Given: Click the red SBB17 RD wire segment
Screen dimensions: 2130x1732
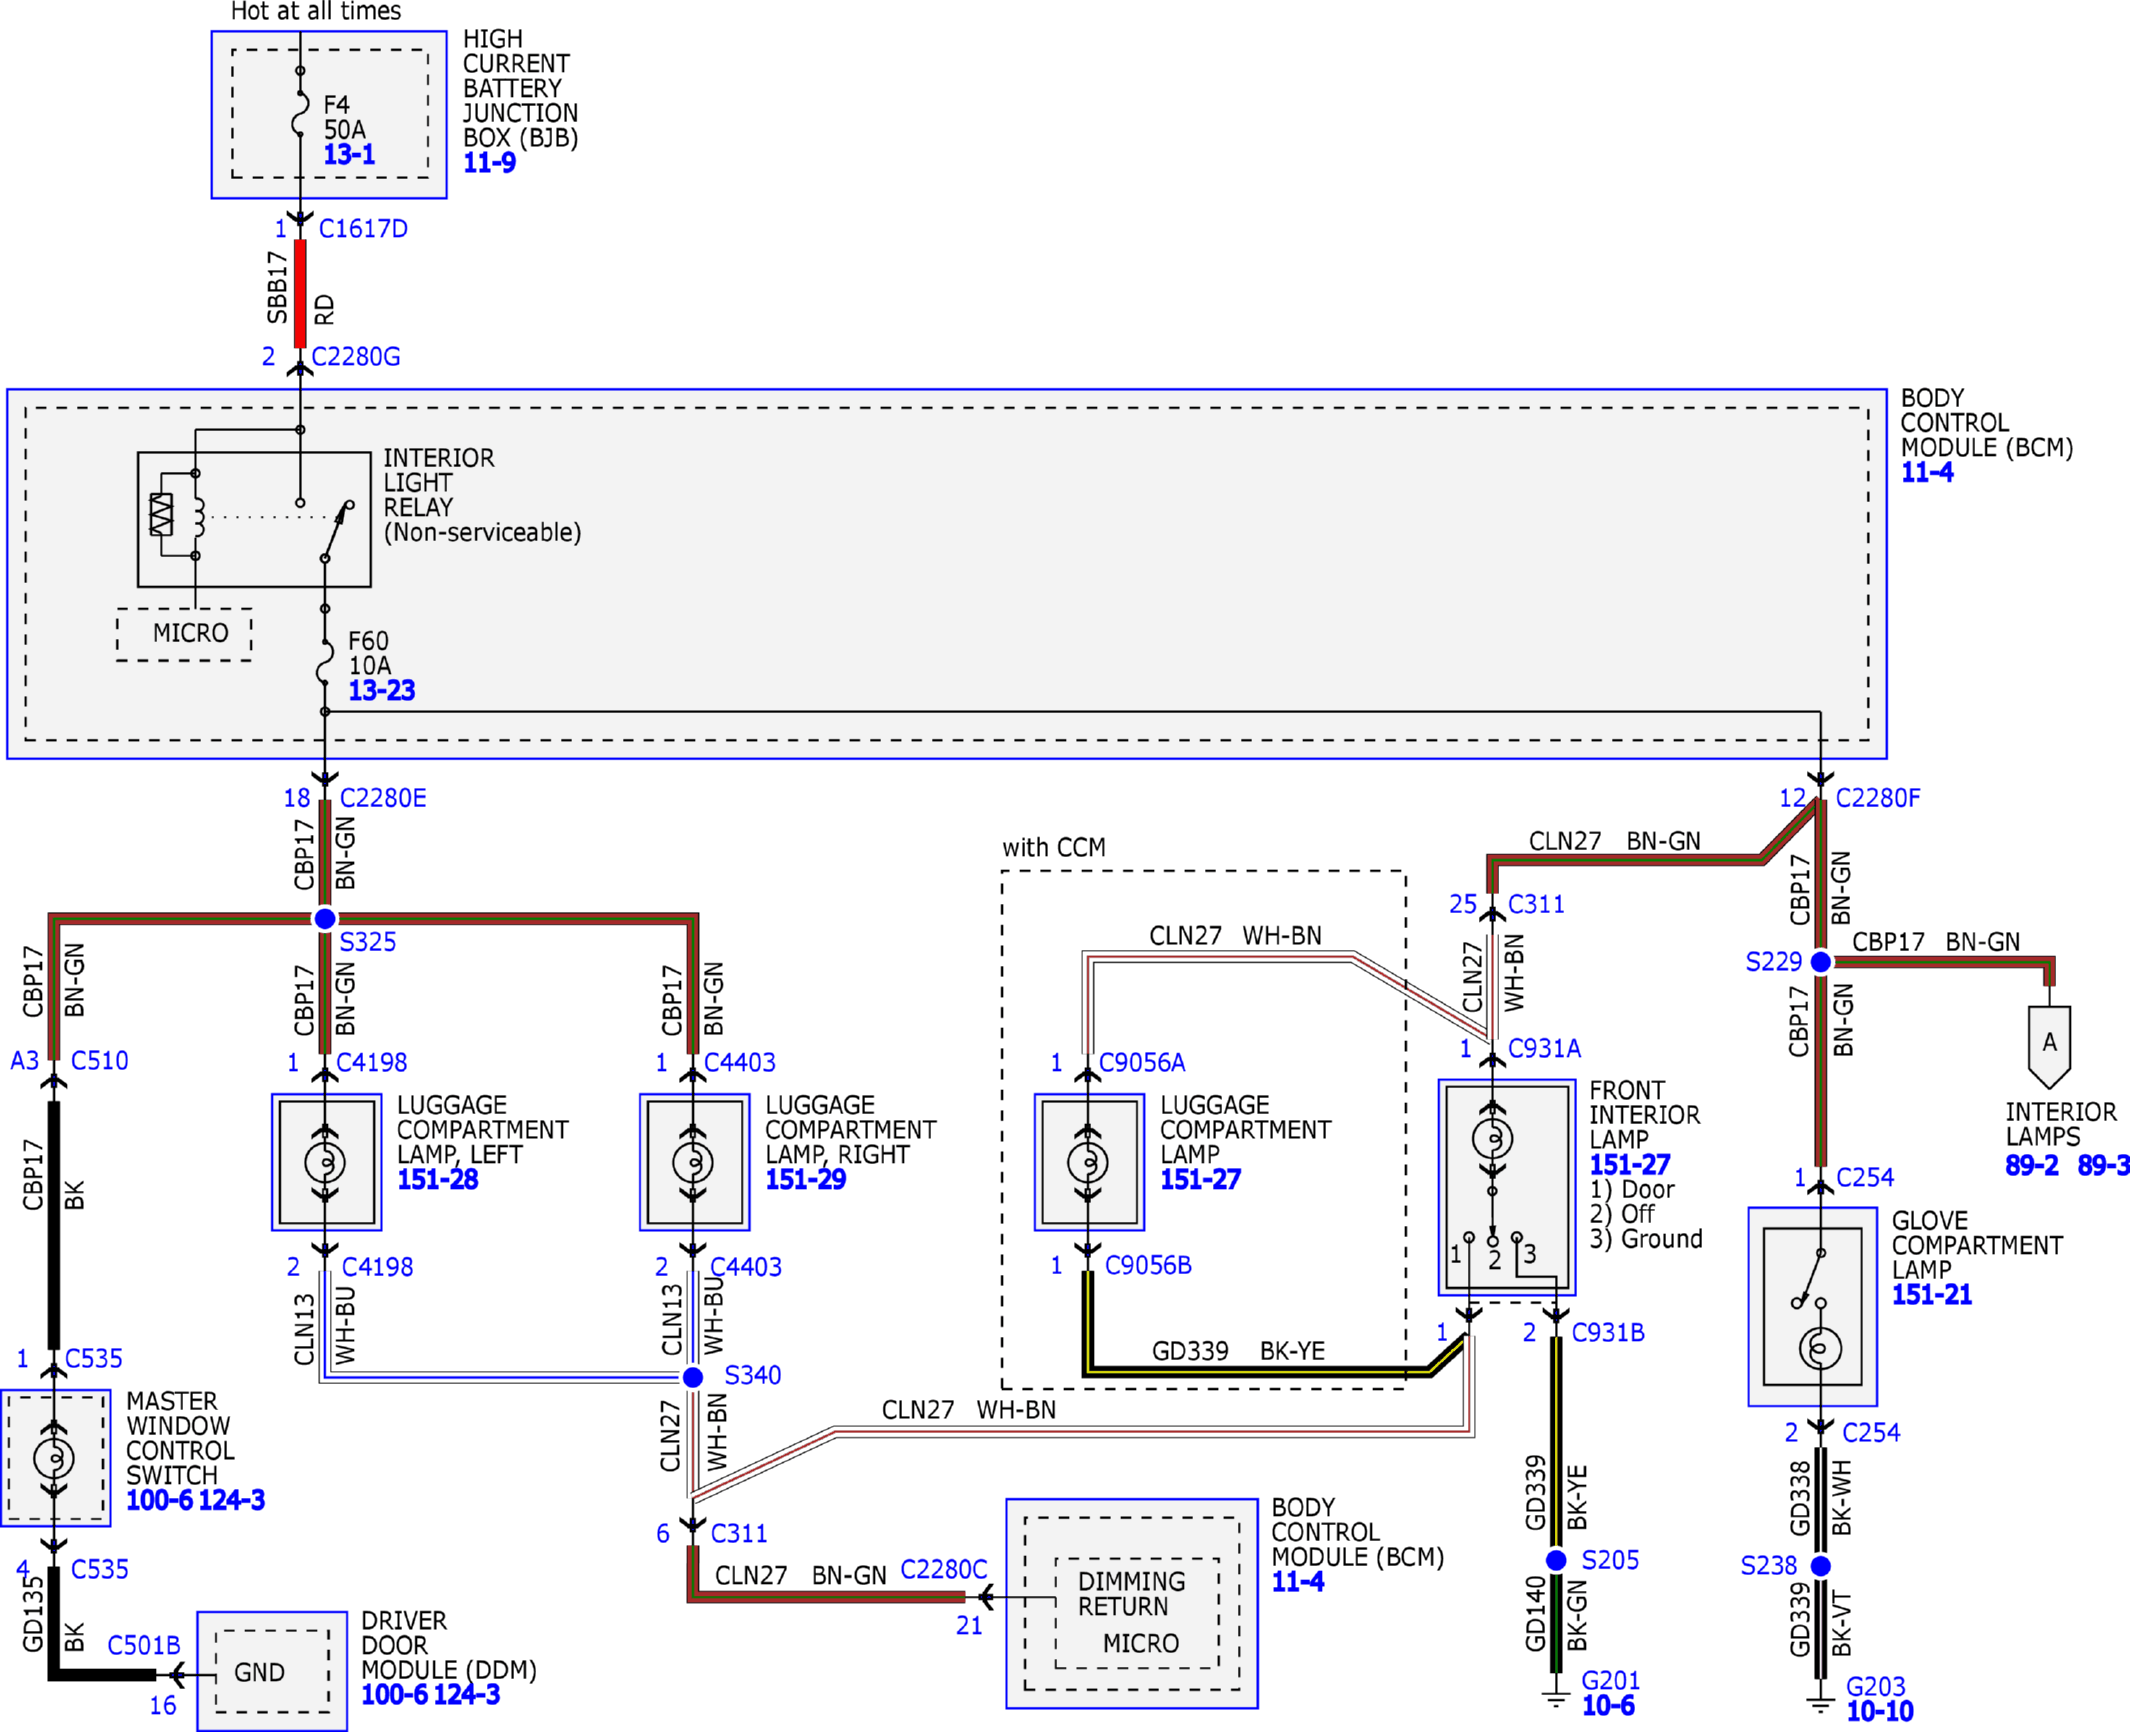Looking at the screenshot, I should 300,293.
